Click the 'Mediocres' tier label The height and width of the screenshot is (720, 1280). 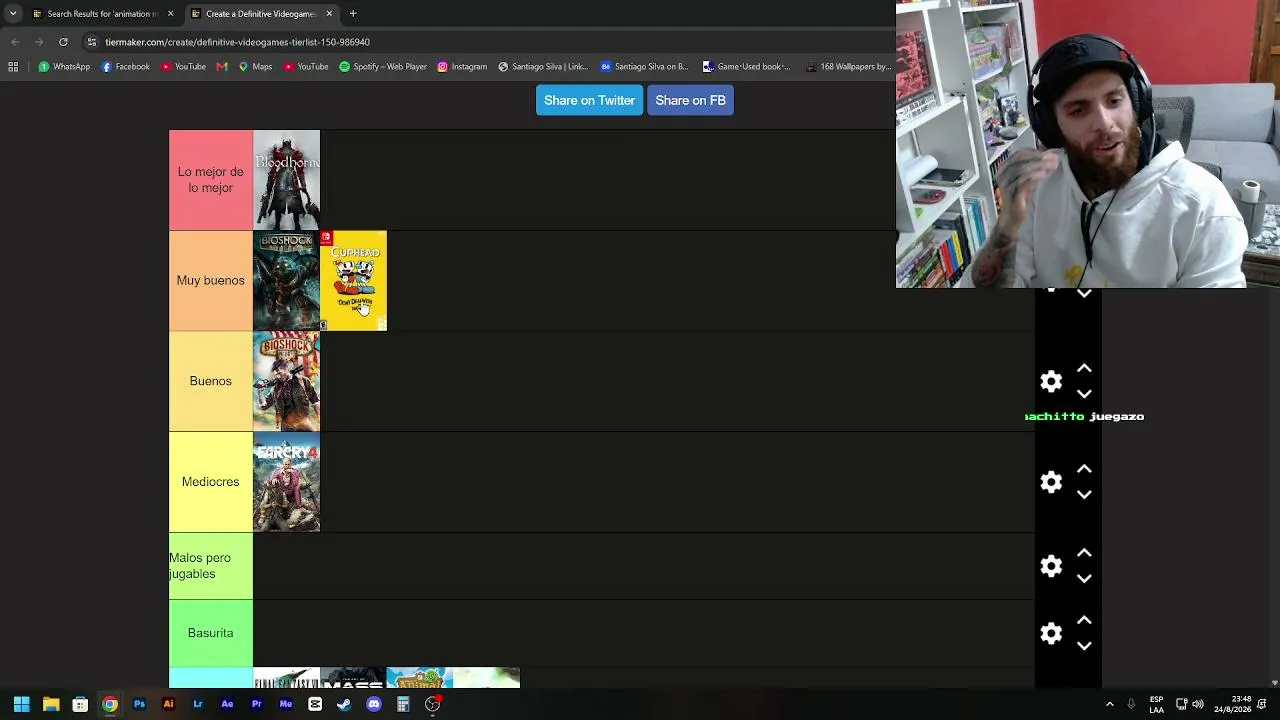(x=211, y=482)
